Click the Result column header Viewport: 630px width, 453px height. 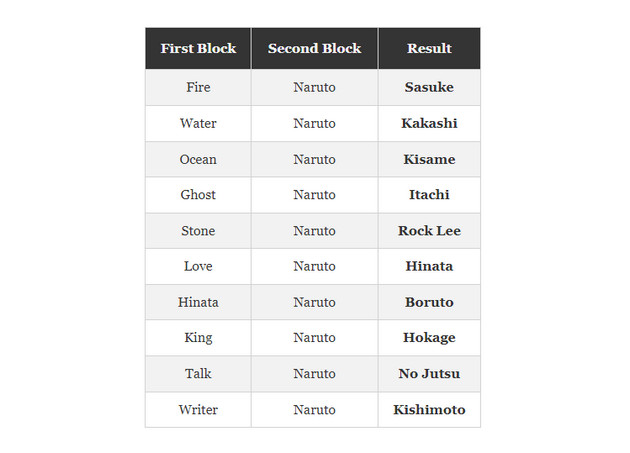tap(429, 48)
